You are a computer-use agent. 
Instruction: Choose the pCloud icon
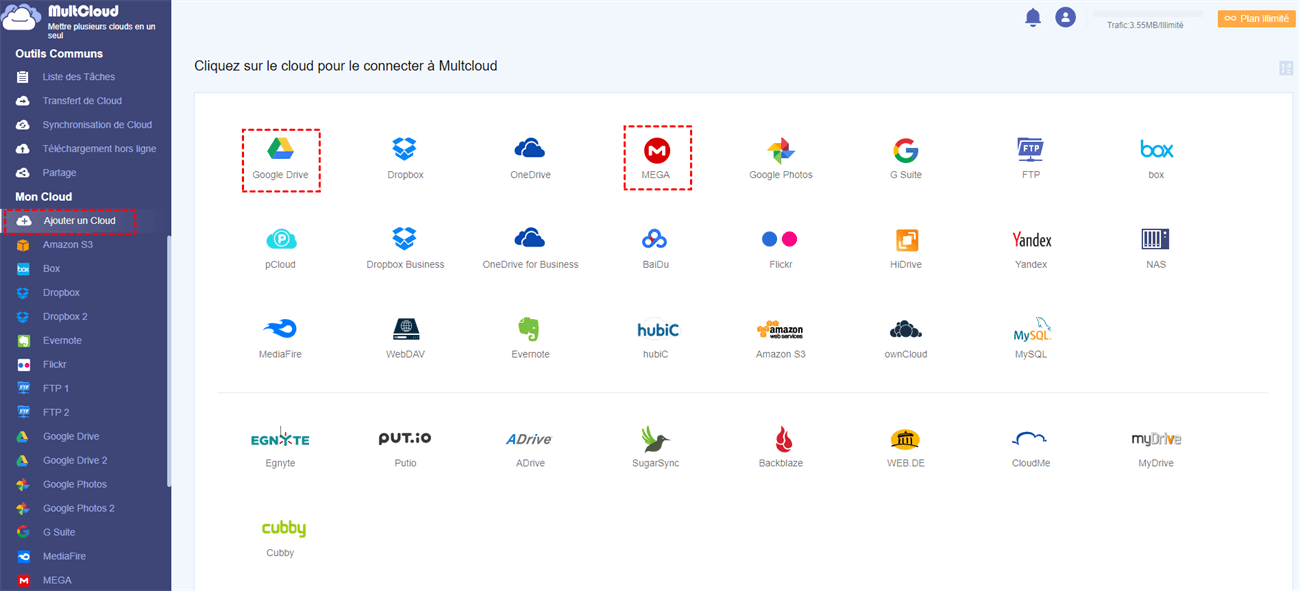[x=280, y=240]
